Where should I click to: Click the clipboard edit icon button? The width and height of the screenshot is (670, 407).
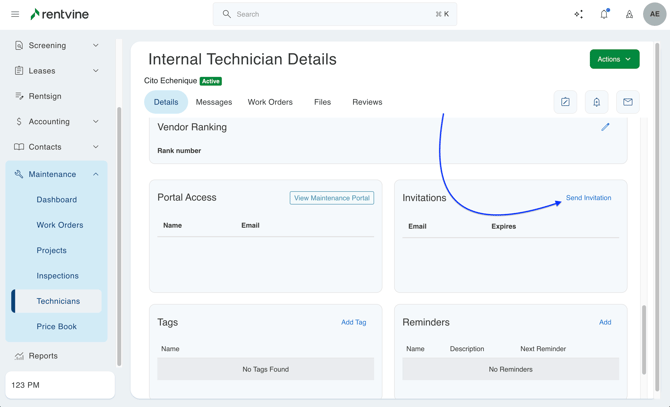click(565, 102)
